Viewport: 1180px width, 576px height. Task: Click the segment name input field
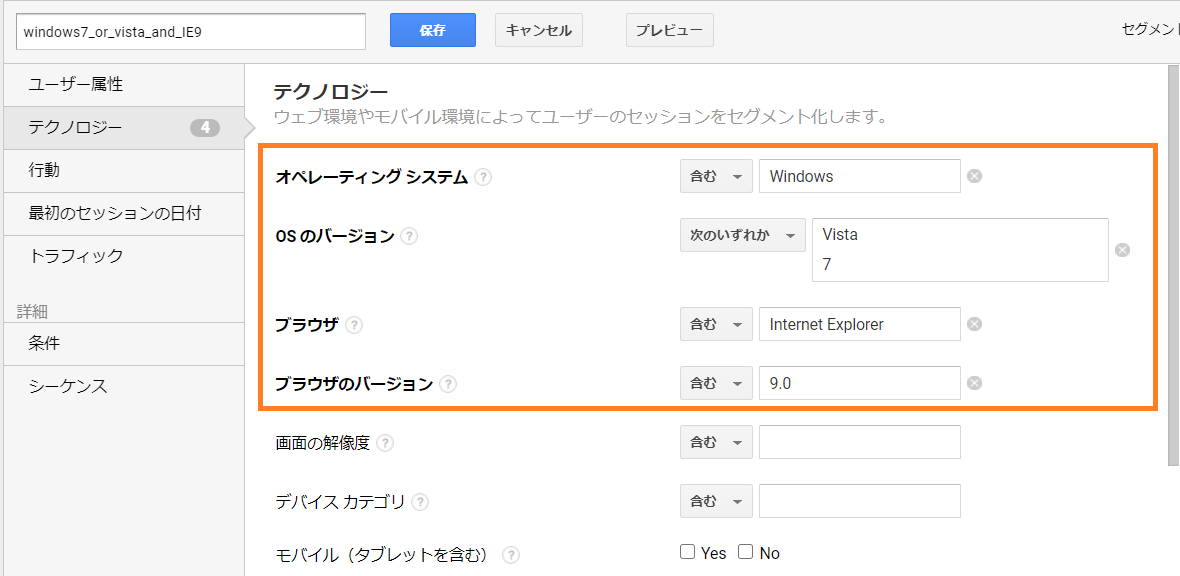(x=191, y=31)
